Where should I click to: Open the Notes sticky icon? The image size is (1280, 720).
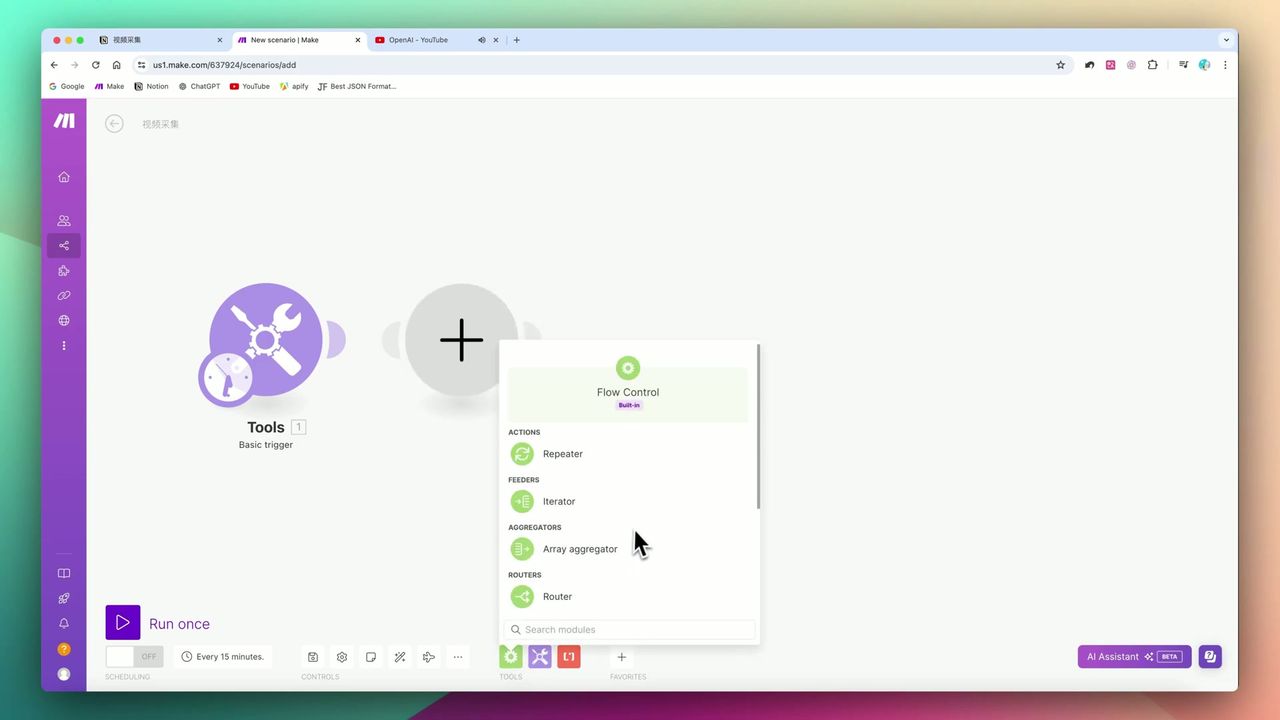pyautogui.click(x=371, y=657)
